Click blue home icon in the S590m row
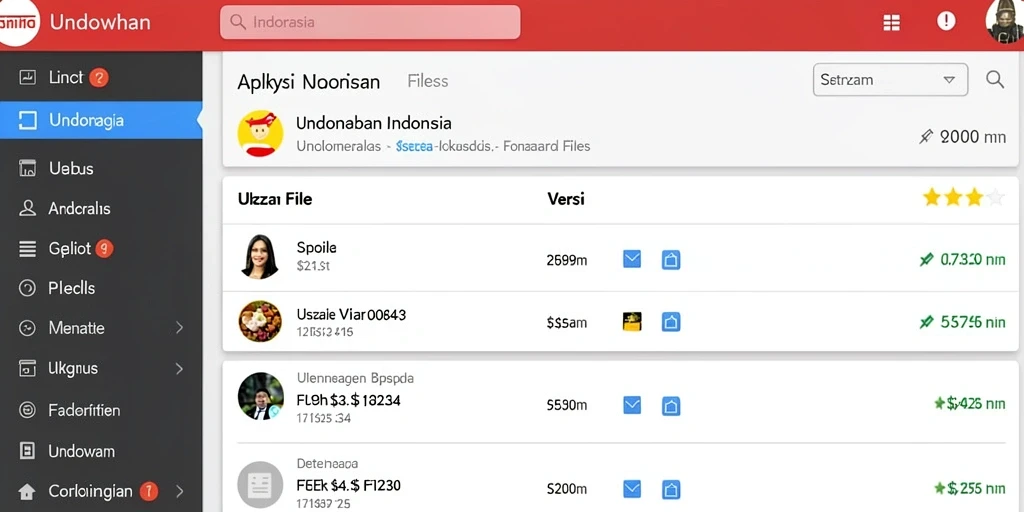The height and width of the screenshot is (512, 1024). (671, 406)
